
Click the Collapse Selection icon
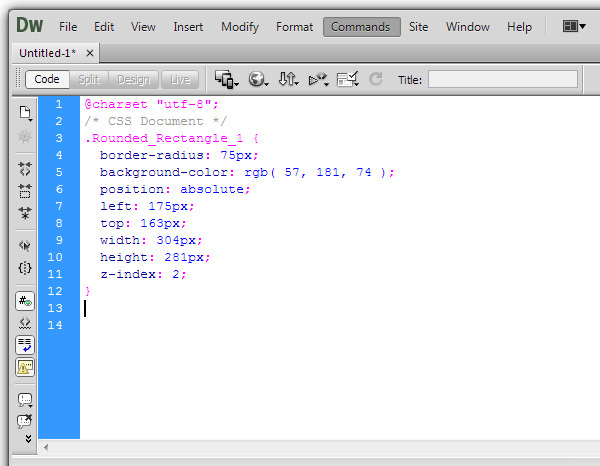point(25,190)
